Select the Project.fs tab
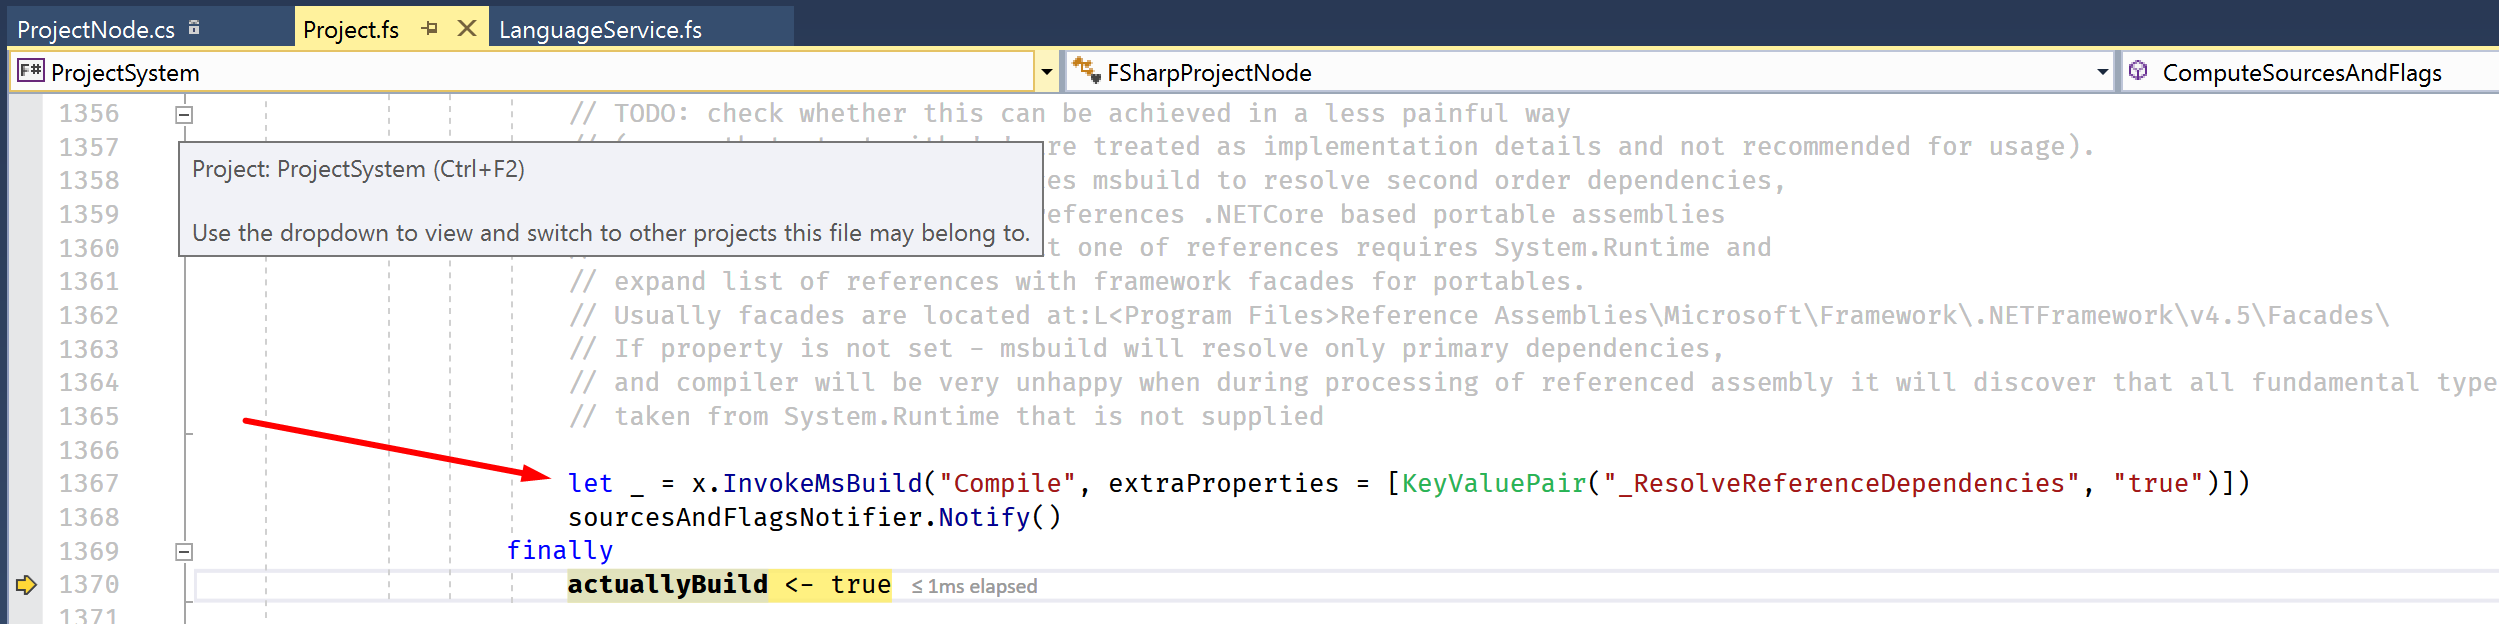Viewport: 2499px width, 624px height. click(351, 30)
